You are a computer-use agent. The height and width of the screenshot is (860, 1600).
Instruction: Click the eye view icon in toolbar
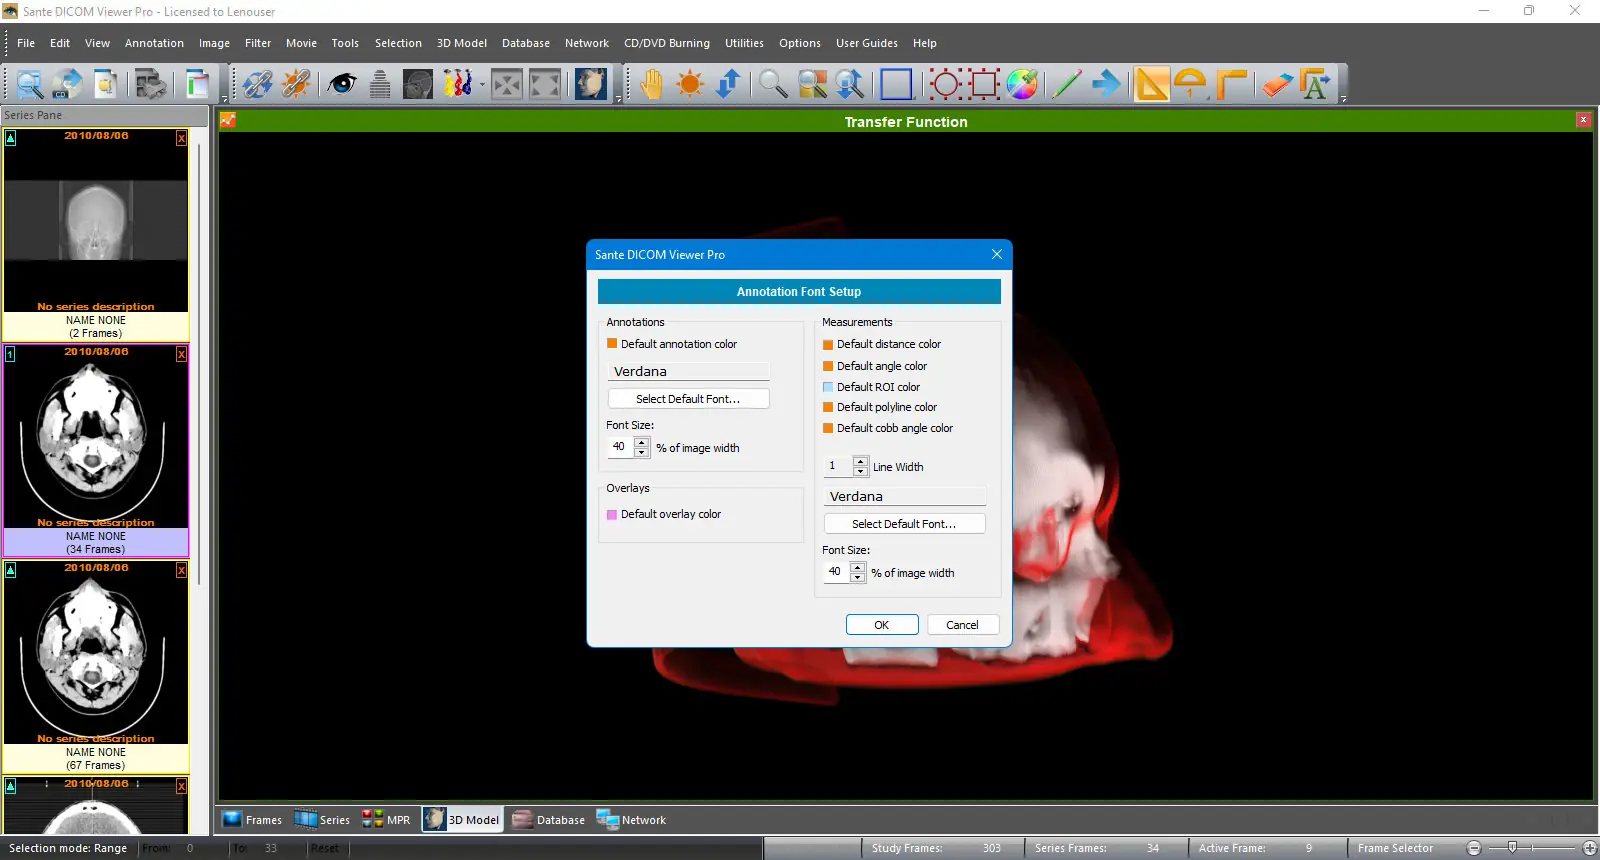click(342, 84)
